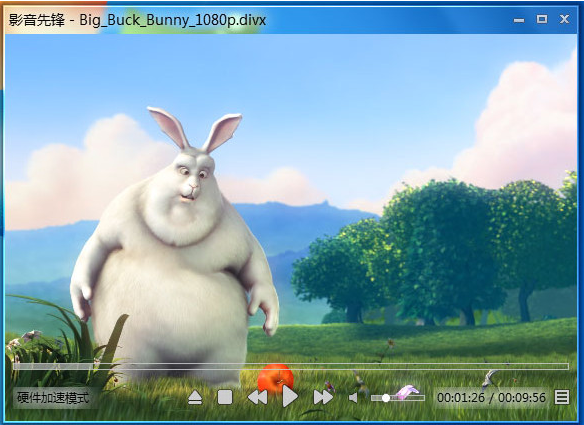
Task: Click the eject/open file button
Action: [x=195, y=397]
